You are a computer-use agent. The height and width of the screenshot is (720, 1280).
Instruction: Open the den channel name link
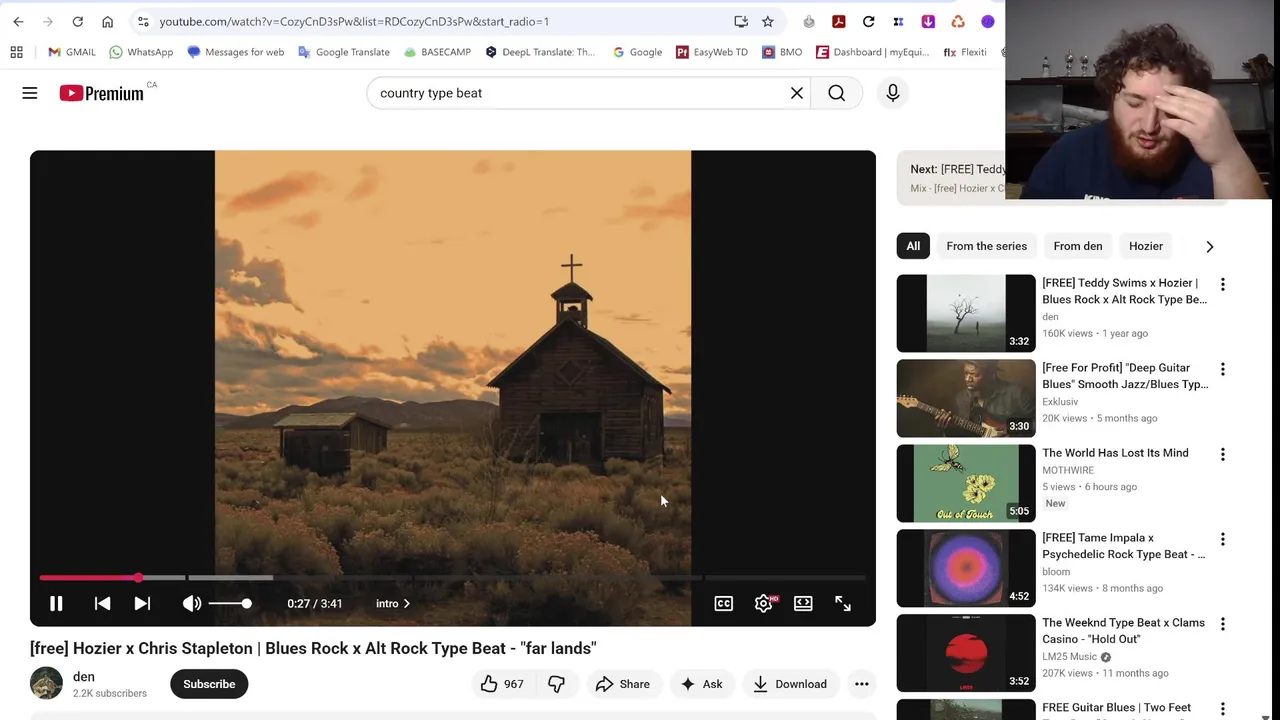click(84, 677)
